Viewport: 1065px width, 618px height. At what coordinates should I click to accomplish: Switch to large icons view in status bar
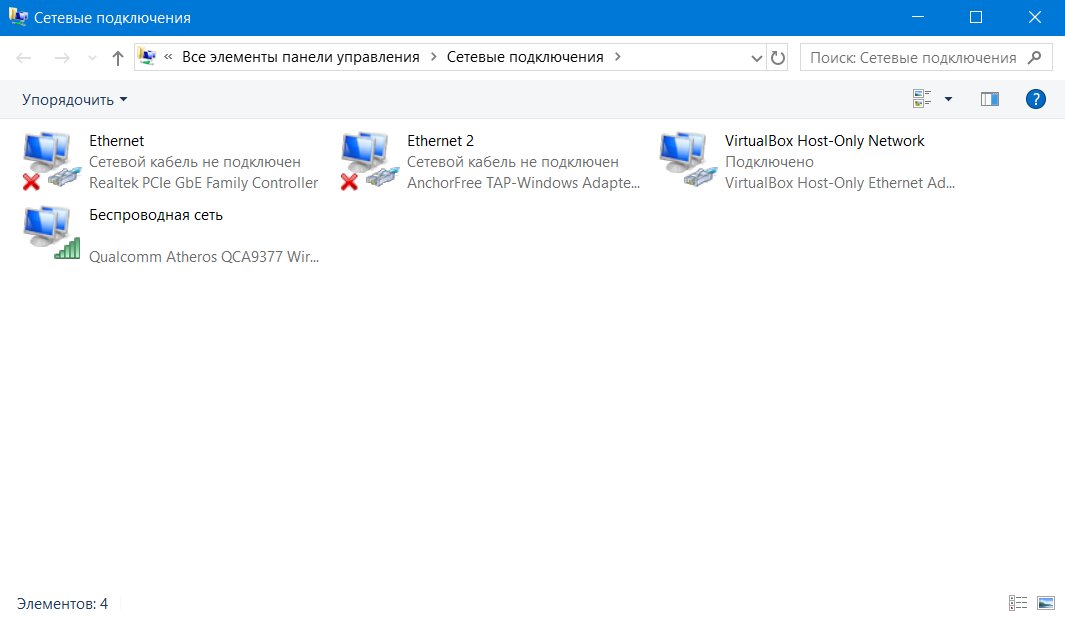(x=1046, y=602)
